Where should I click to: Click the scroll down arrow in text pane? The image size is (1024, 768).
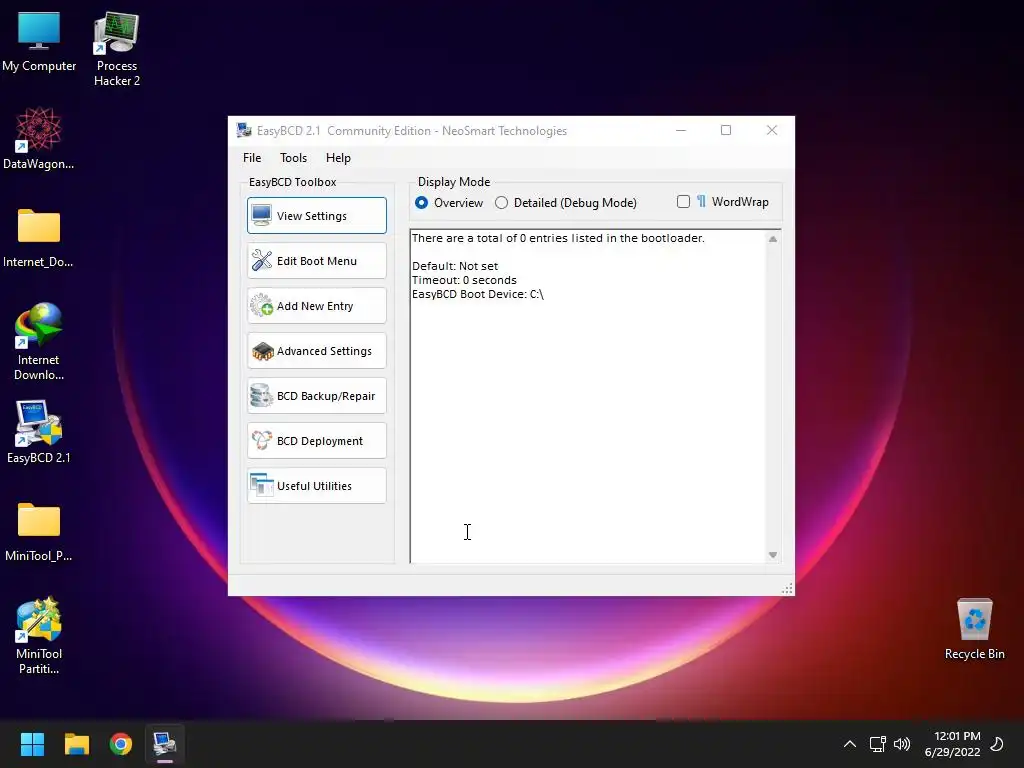pyautogui.click(x=773, y=555)
